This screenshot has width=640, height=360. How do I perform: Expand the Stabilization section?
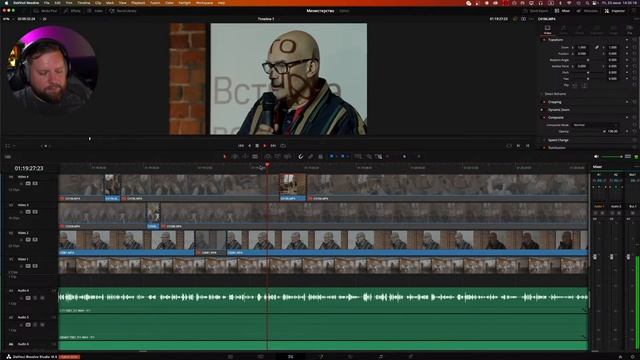pos(557,148)
